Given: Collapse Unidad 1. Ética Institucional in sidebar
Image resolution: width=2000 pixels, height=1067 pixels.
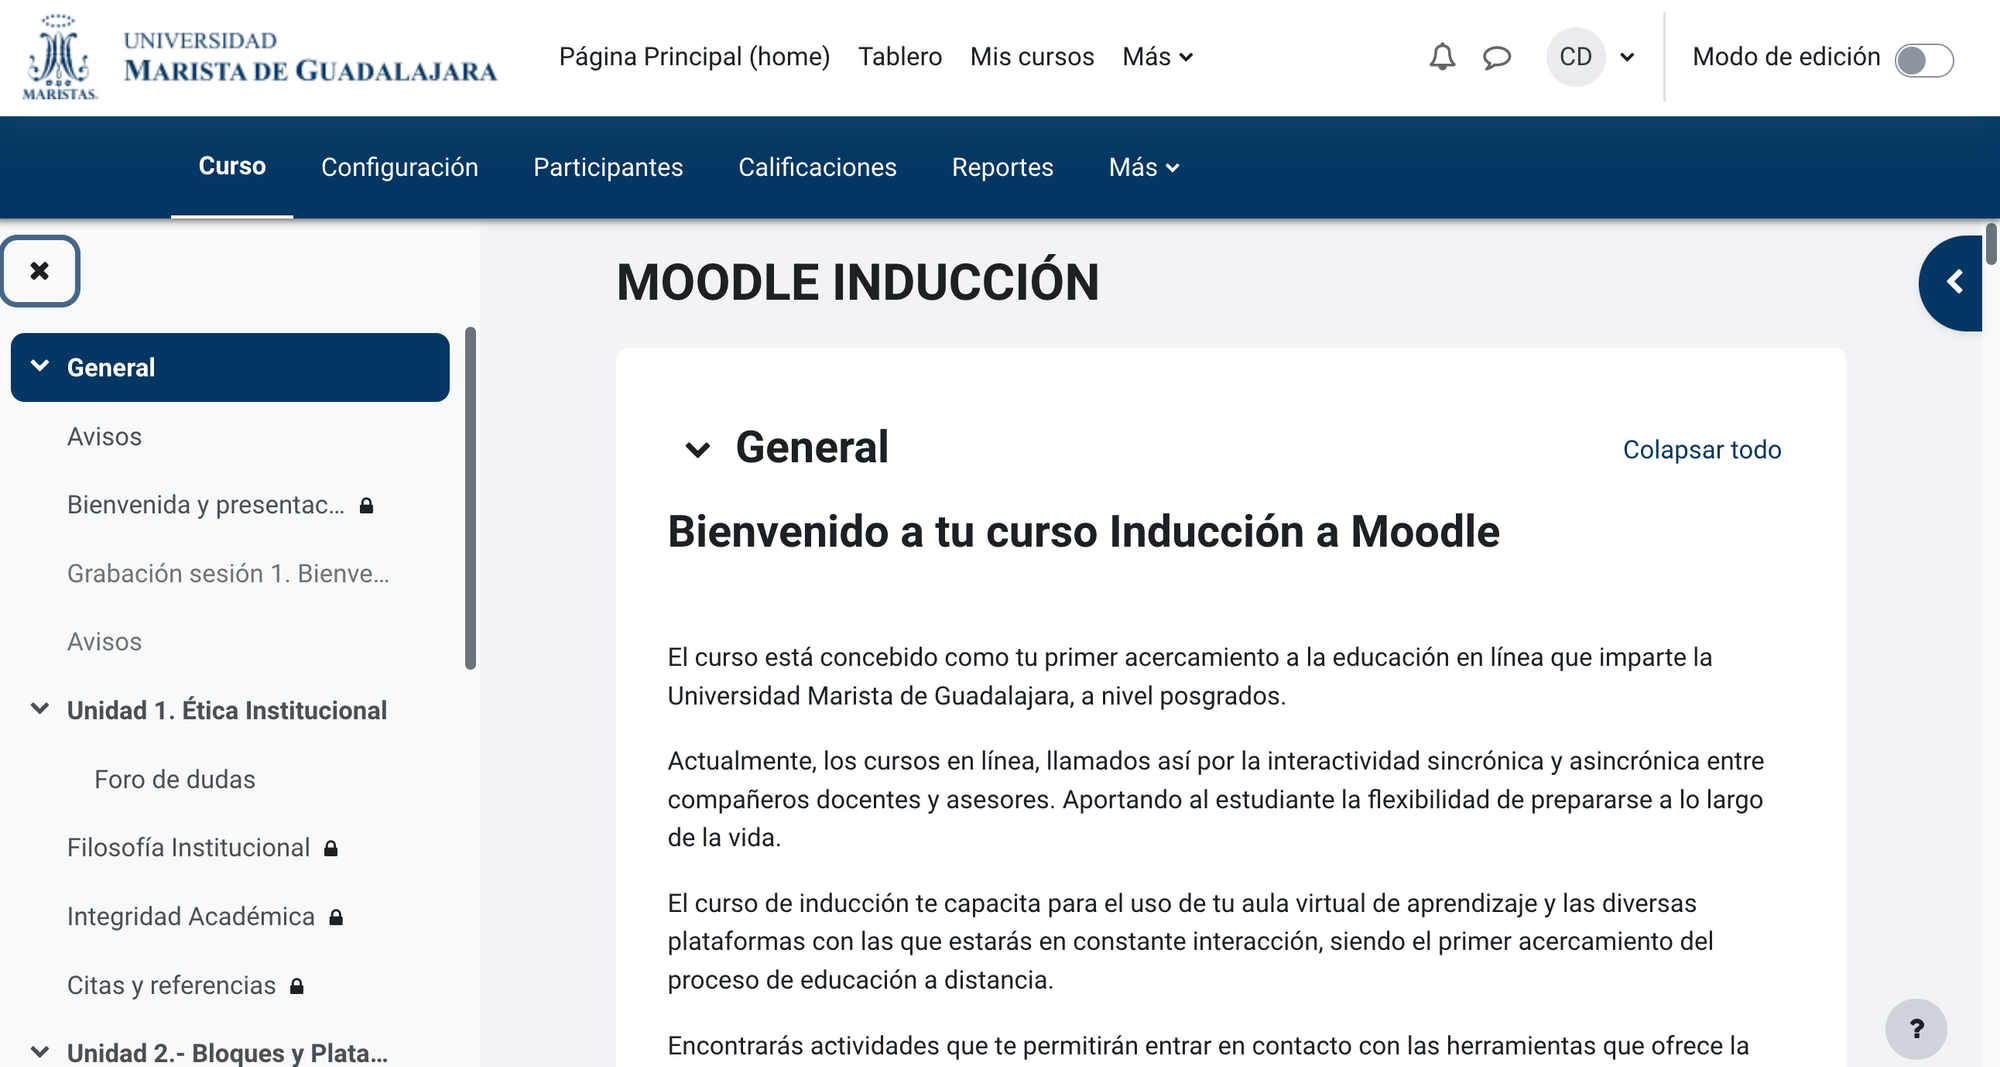Looking at the screenshot, I should [40, 710].
